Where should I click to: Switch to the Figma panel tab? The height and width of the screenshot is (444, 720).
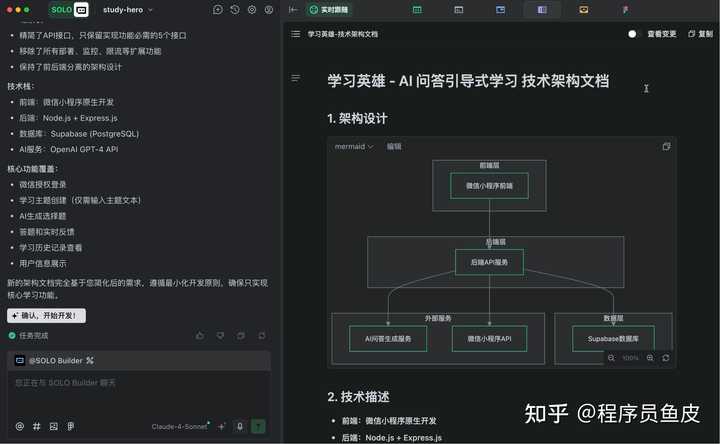(x=625, y=10)
